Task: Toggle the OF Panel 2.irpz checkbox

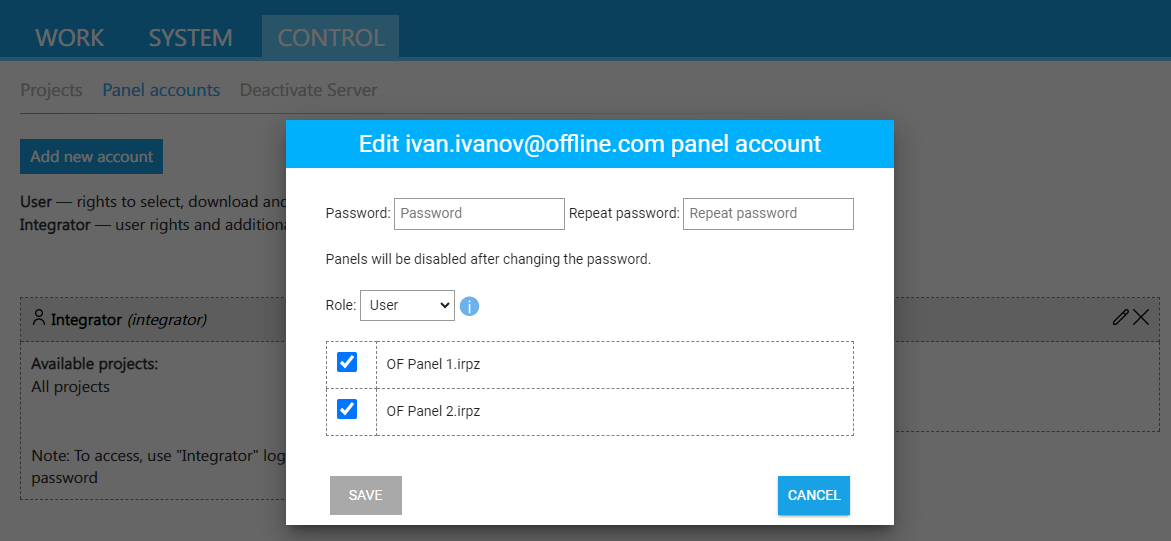Action: [x=347, y=409]
